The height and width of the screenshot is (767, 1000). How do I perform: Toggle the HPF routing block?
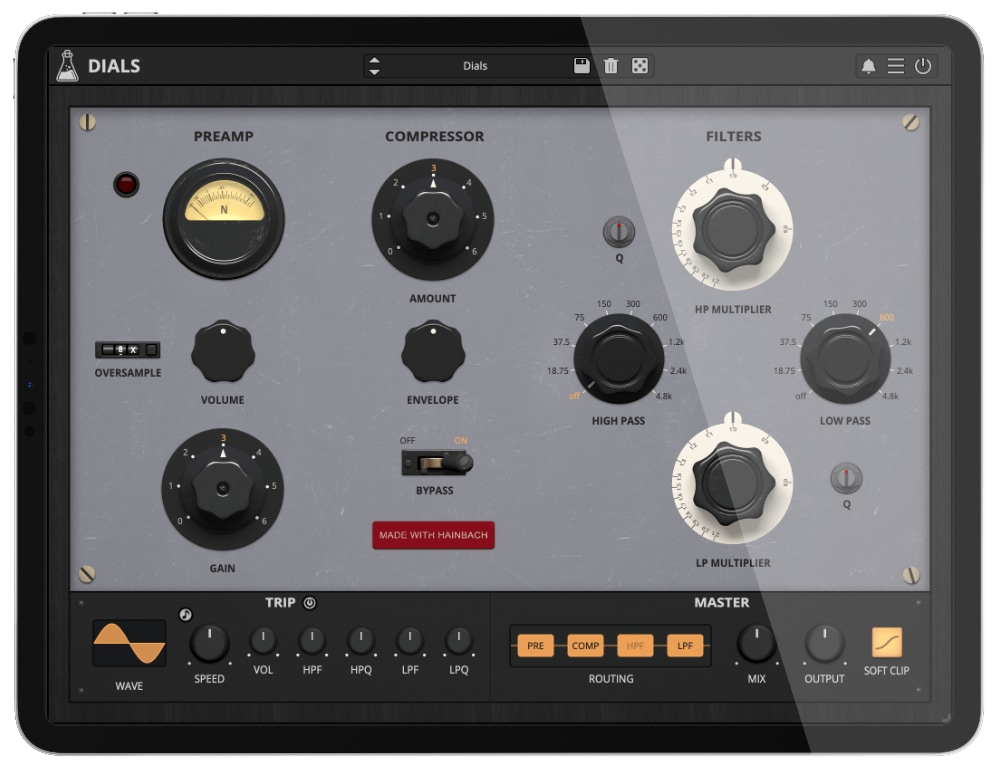click(635, 646)
